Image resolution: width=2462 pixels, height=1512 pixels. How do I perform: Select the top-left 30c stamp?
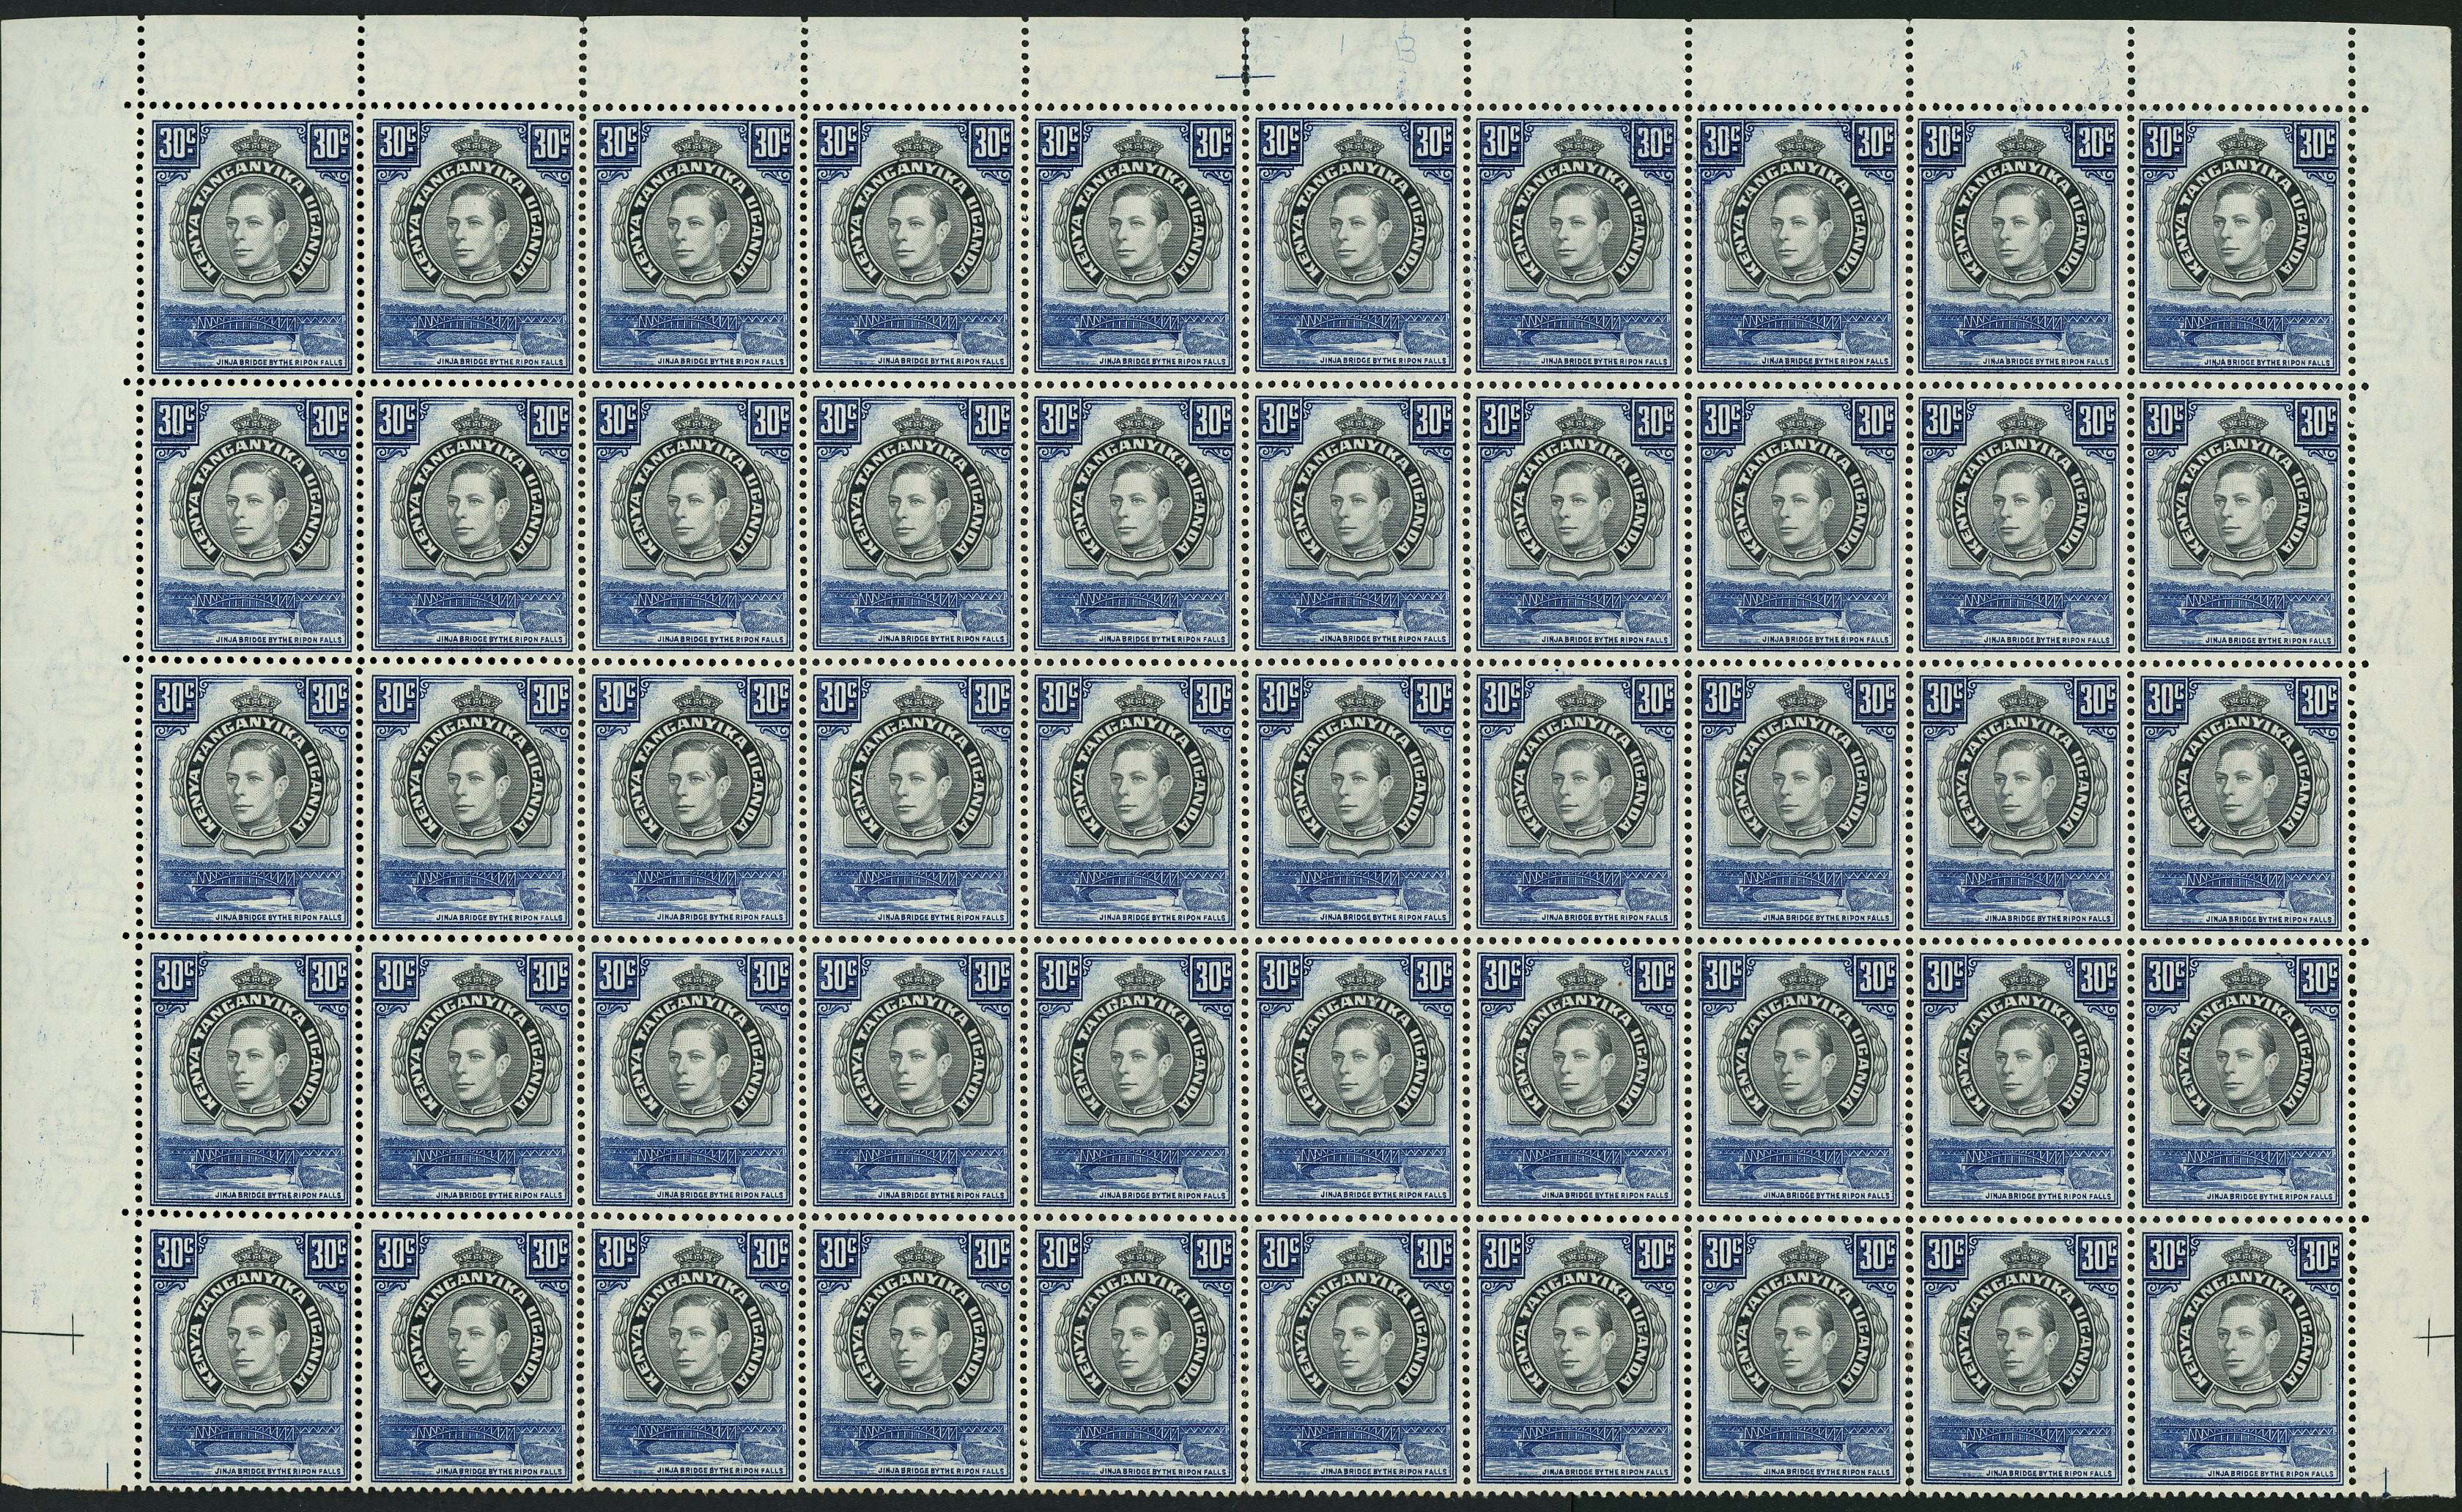coord(250,250)
